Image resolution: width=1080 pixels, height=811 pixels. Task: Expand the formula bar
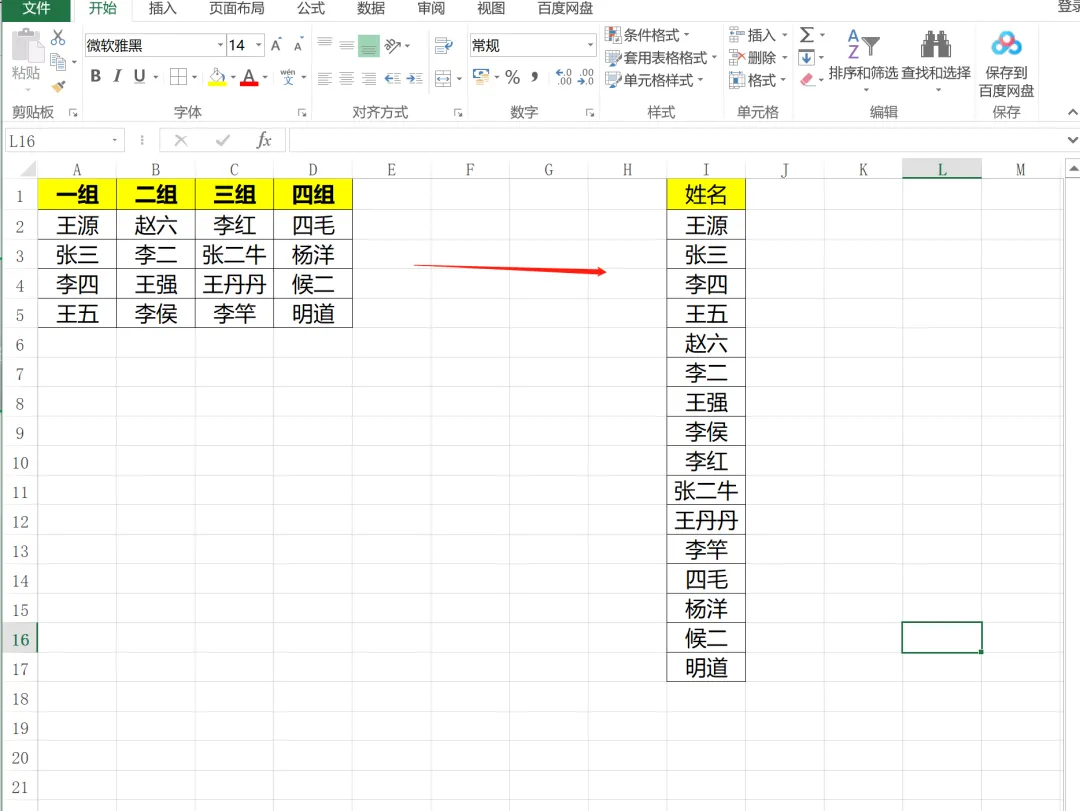pyautogui.click(x=1072, y=140)
